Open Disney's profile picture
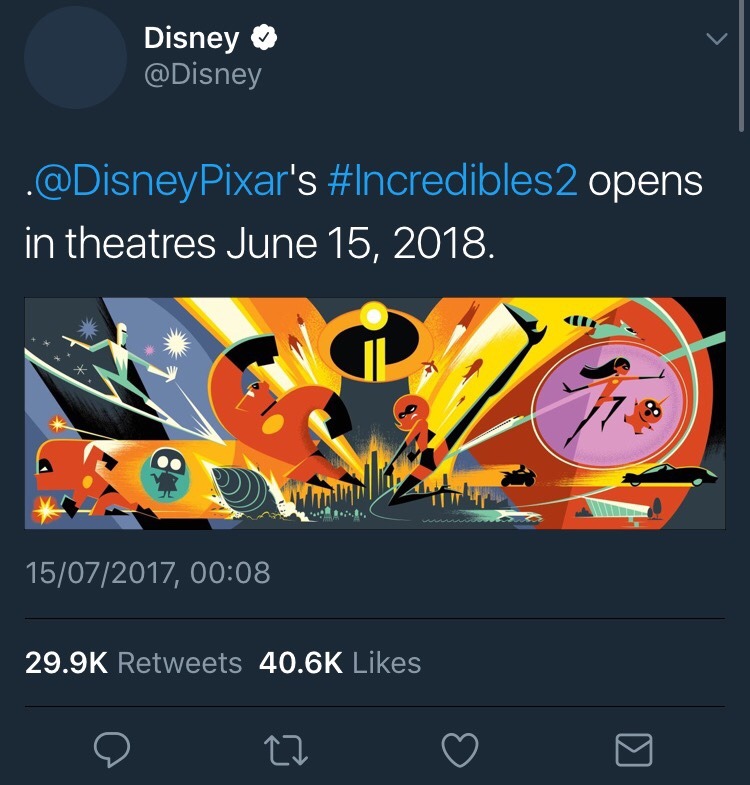The image size is (750, 785). (75, 58)
